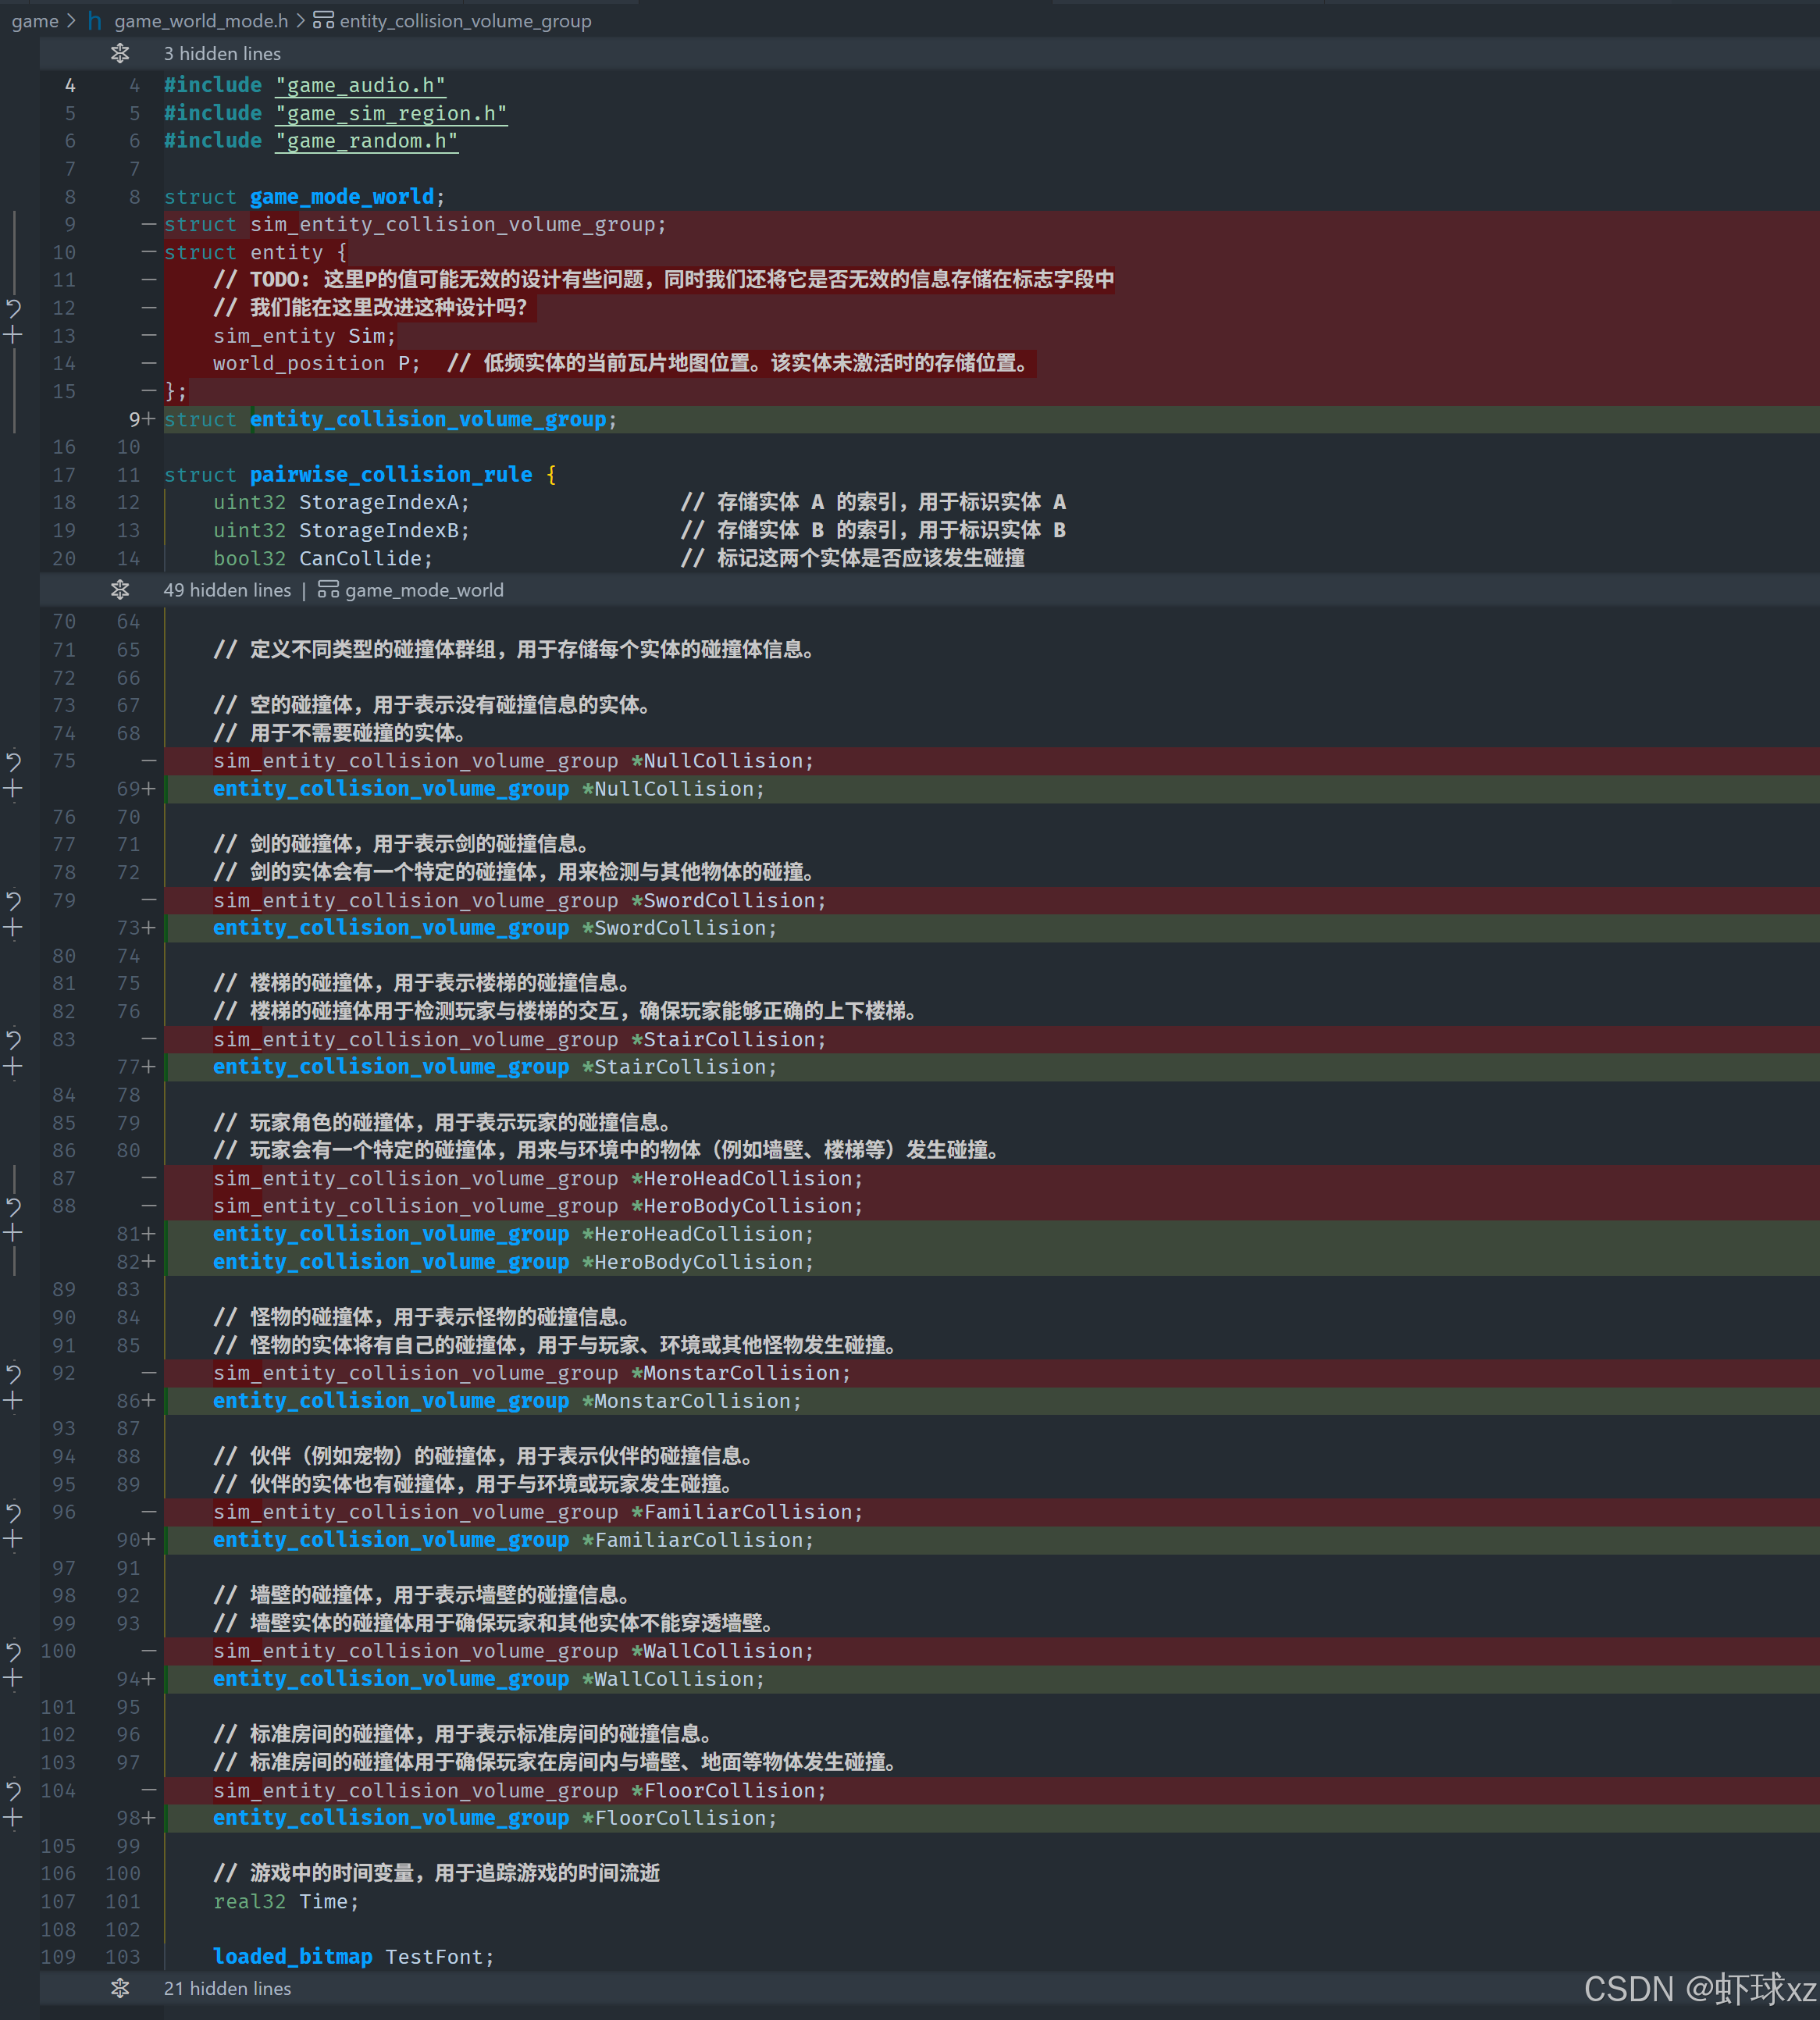This screenshot has height=2020, width=1820.
Task: Open the game_world_mode.h breadcrumb
Action: point(200,21)
